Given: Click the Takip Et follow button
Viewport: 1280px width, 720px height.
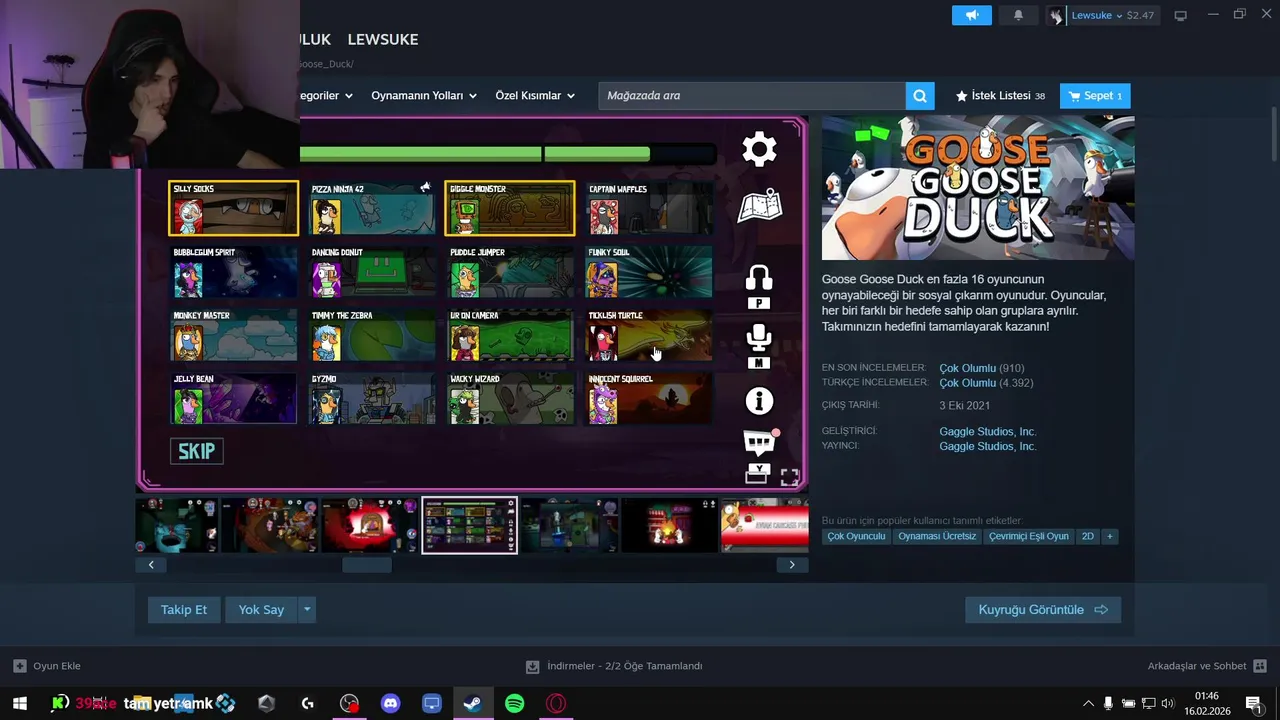Looking at the screenshot, I should 184,610.
